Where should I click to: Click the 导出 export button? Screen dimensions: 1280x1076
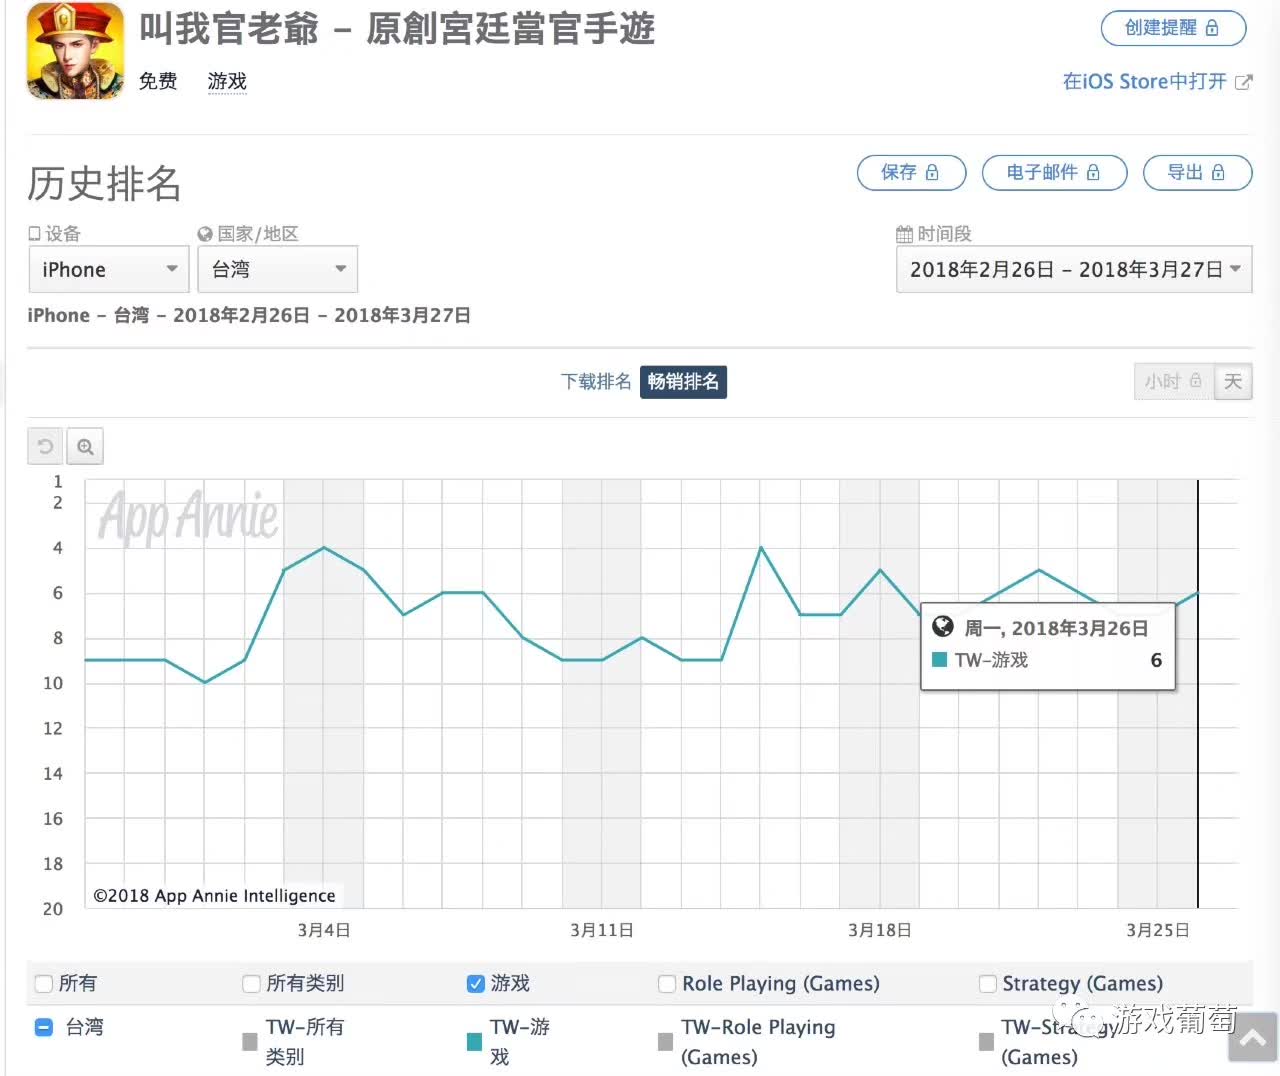1197,173
